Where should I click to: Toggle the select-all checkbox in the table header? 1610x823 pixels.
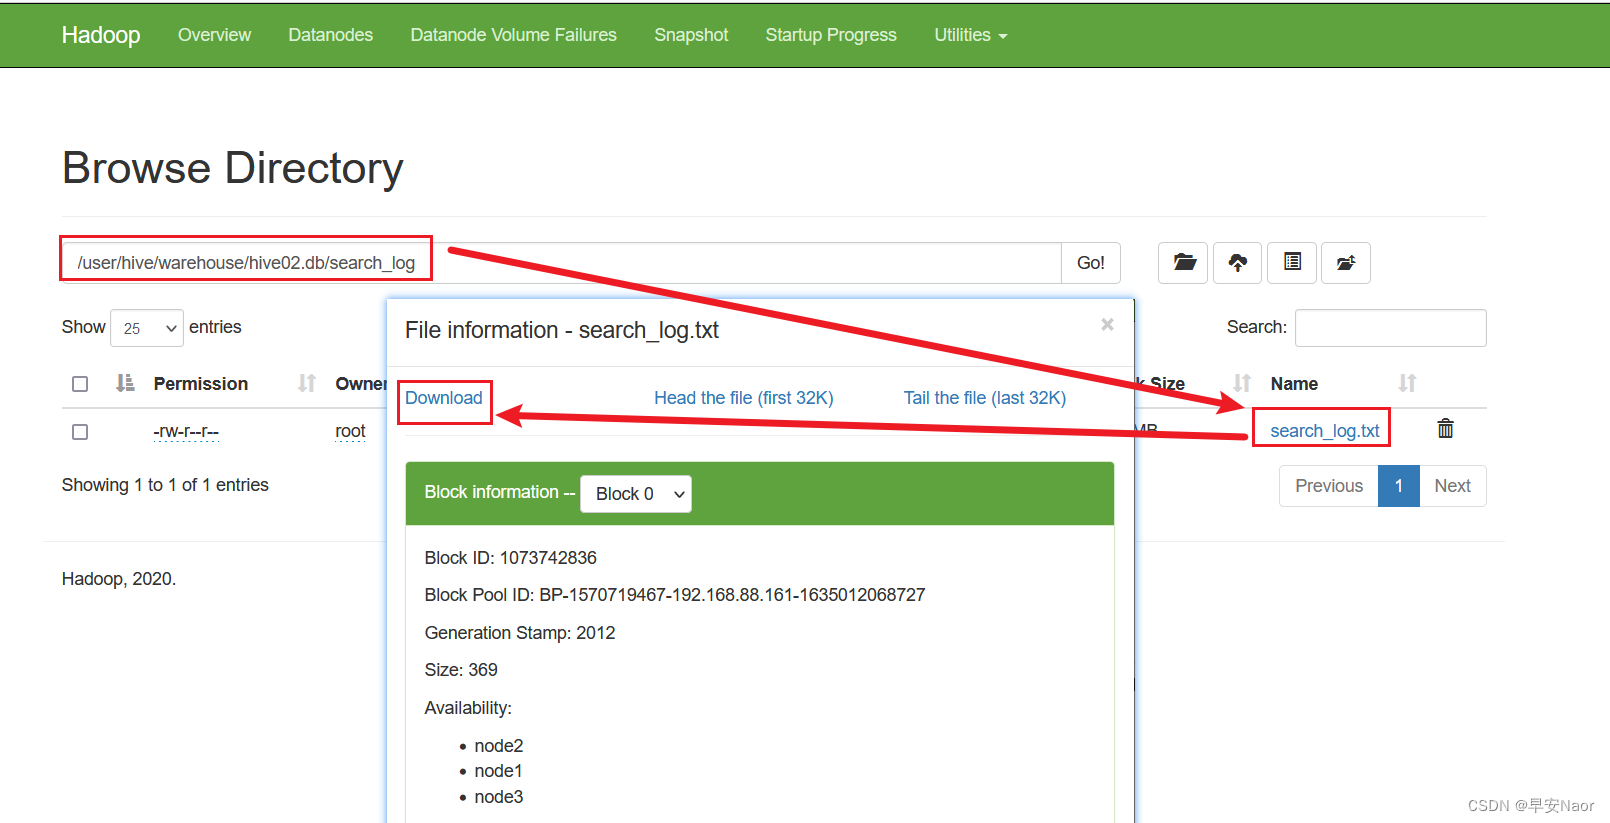(x=80, y=384)
